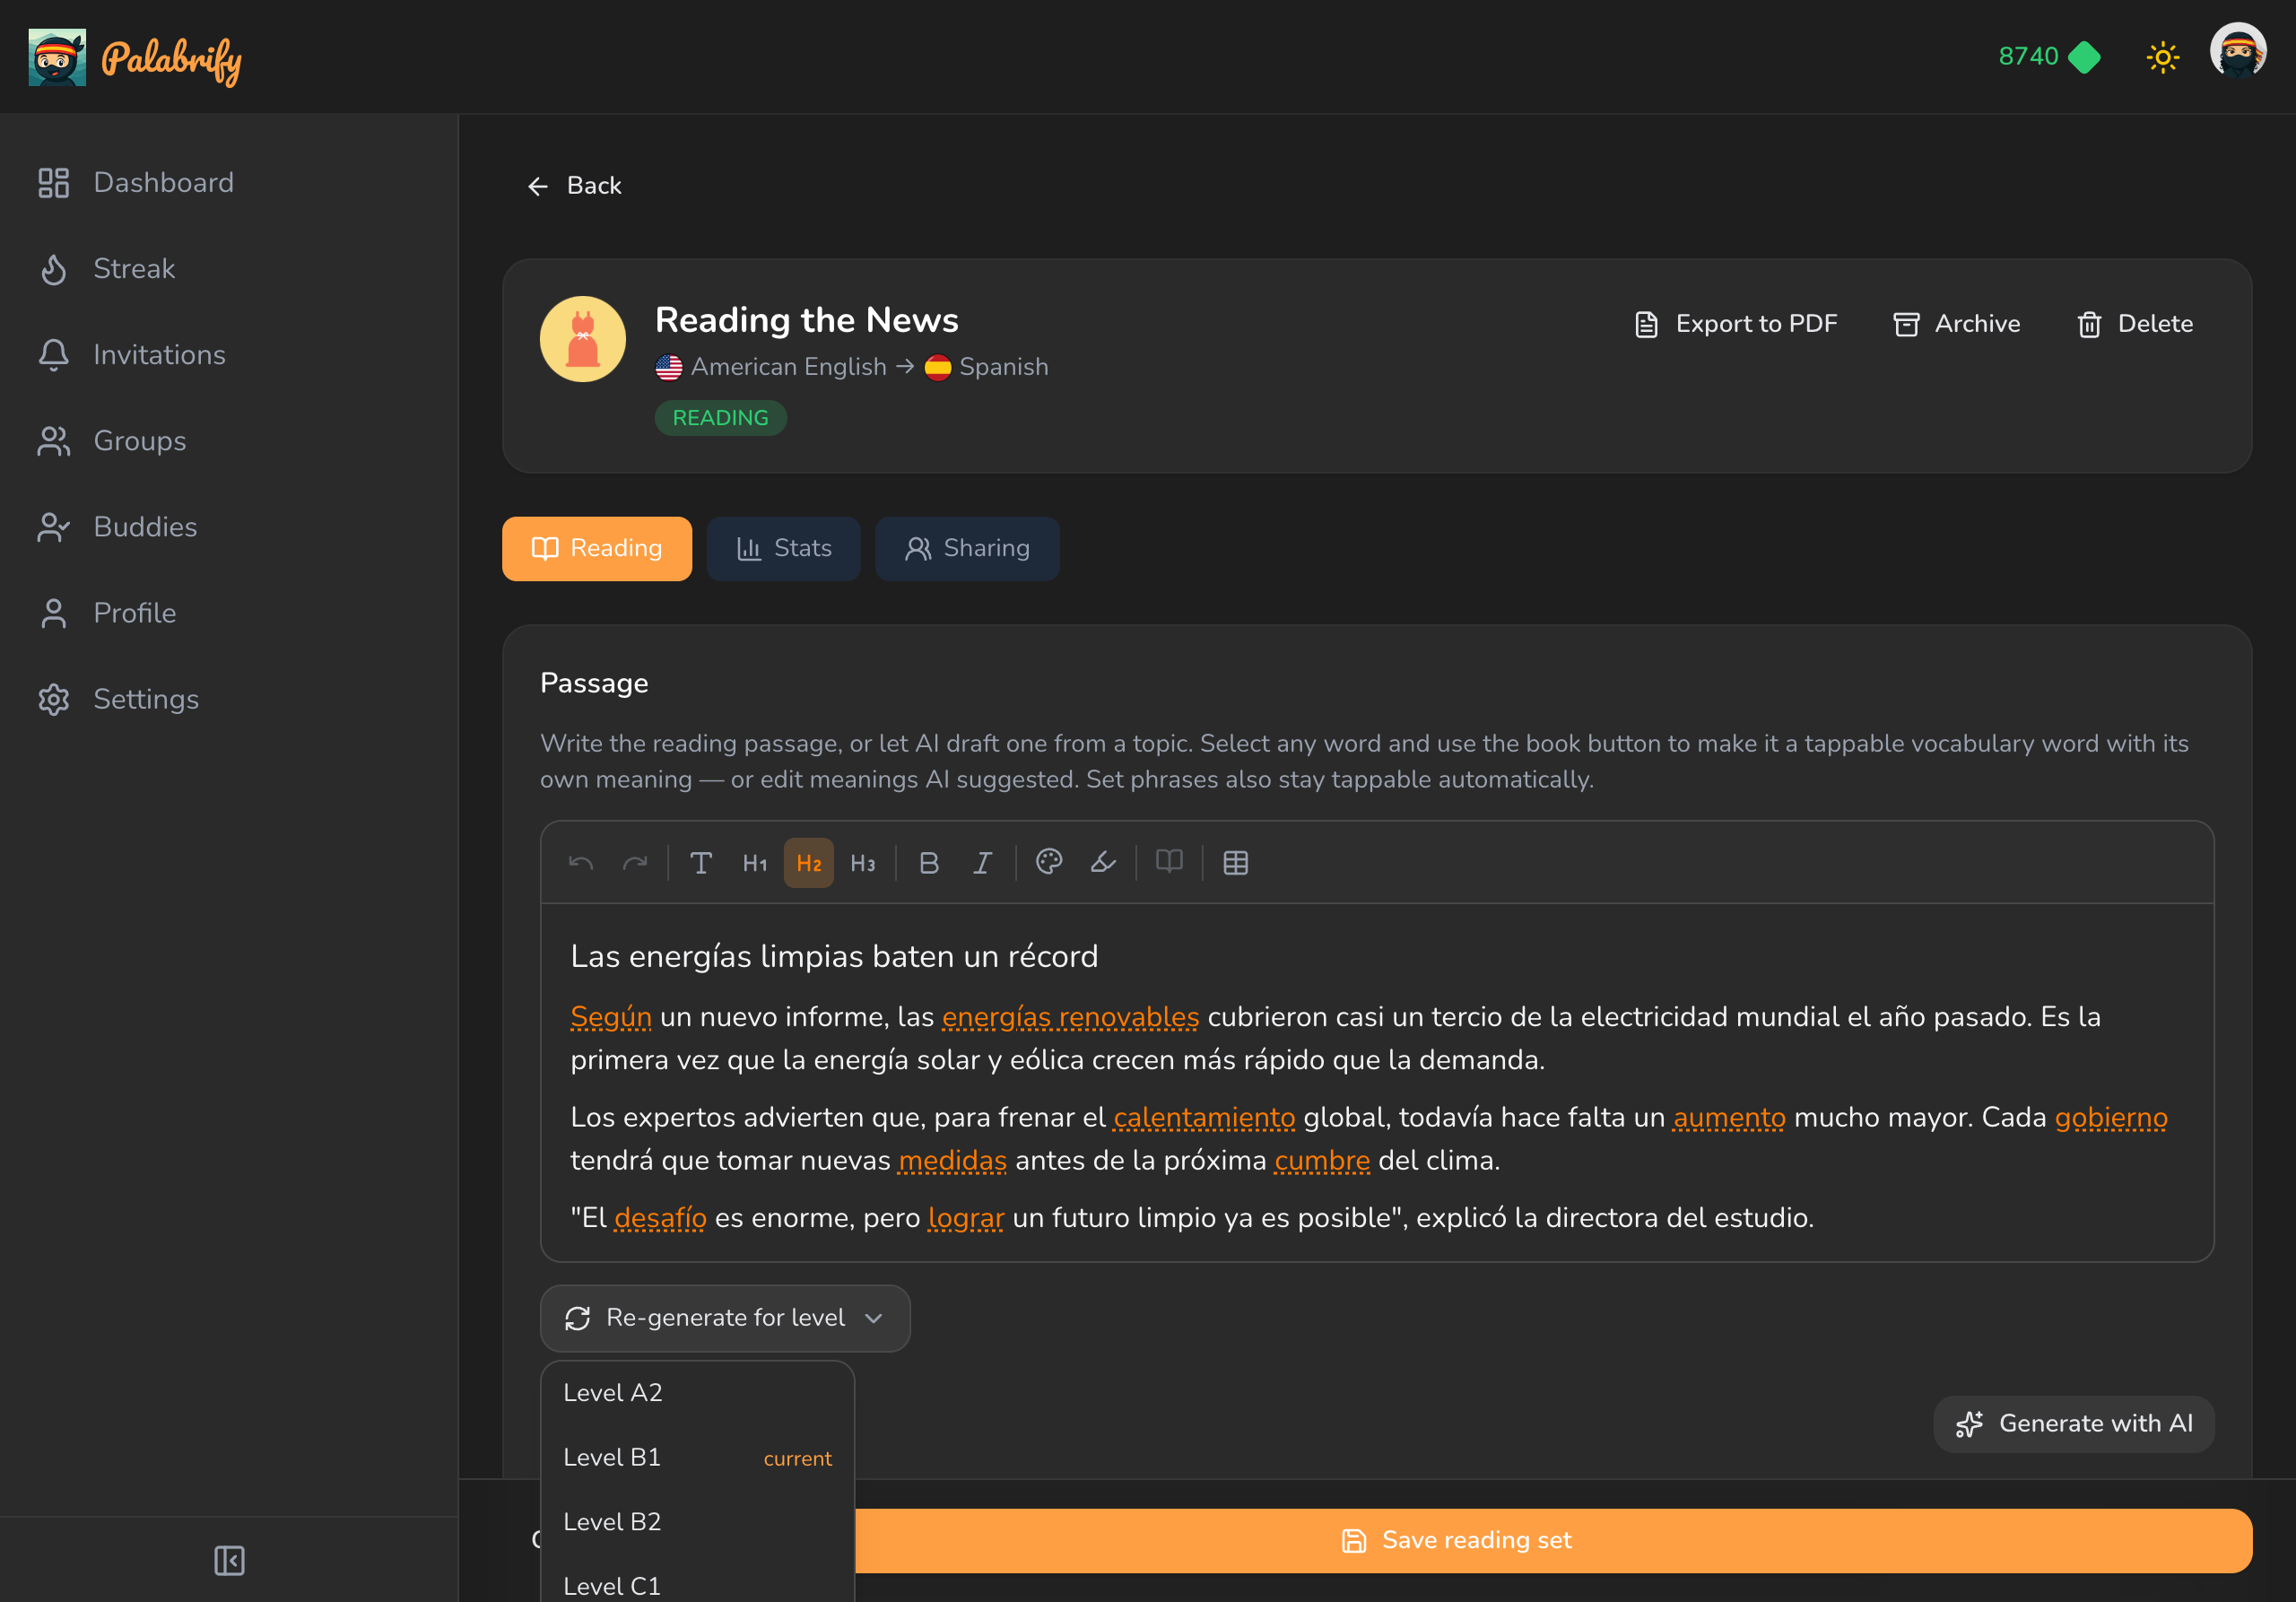2296x1602 pixels.
Task: Click the 'Reading the News' title
Action: click(x=806, y=320)
